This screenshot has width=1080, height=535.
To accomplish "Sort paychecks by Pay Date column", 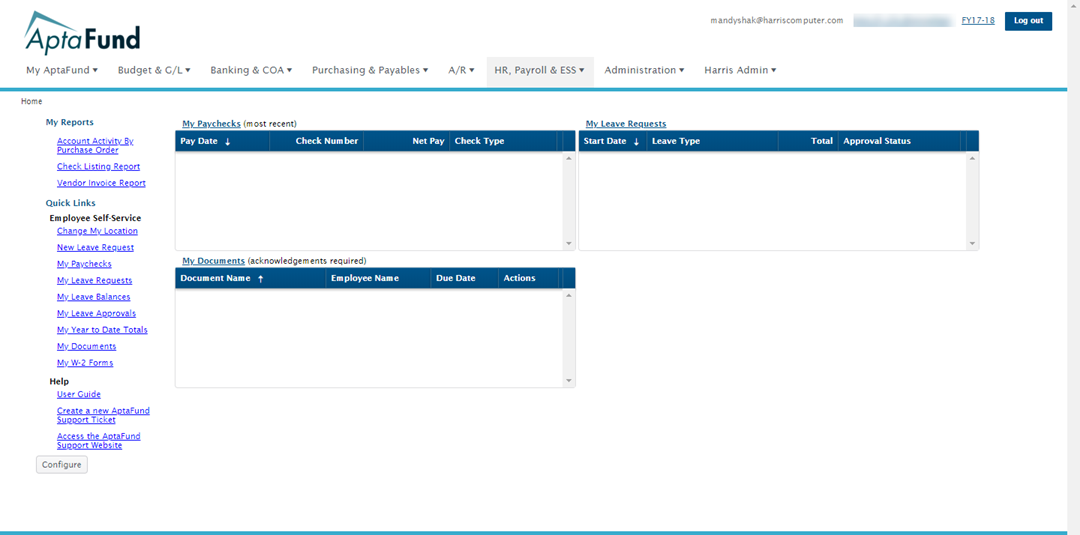I will pyautogui.click(x=222, y=141).
